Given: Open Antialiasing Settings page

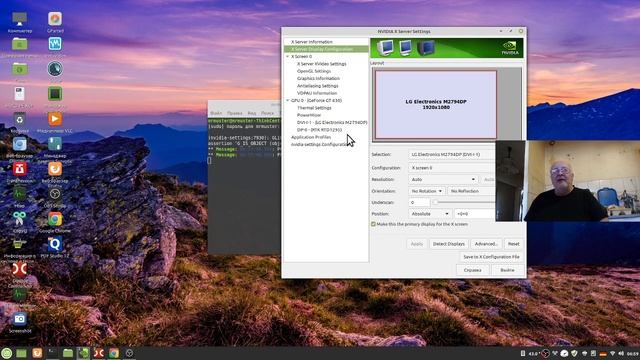Looking at the screenshot, I should coord(318,86).
